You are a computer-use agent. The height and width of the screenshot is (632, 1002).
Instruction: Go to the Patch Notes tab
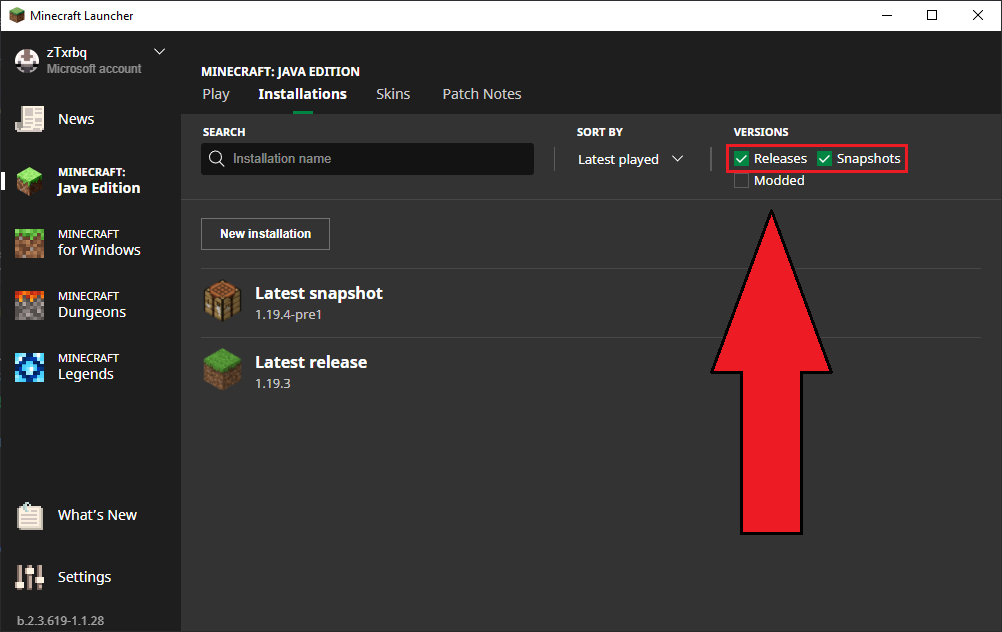tap(482, 94)
